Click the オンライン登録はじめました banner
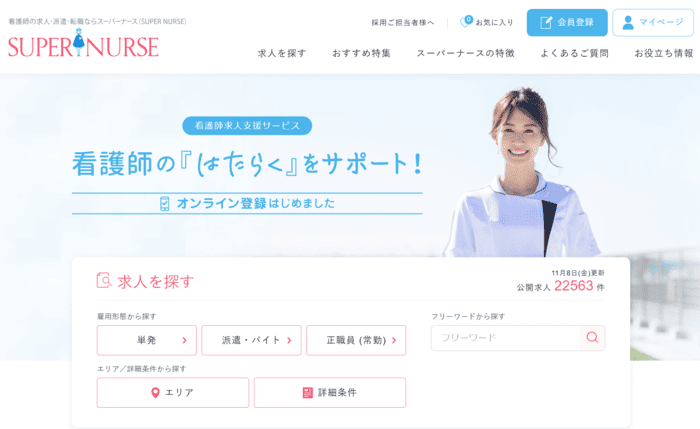 [247, 204]
